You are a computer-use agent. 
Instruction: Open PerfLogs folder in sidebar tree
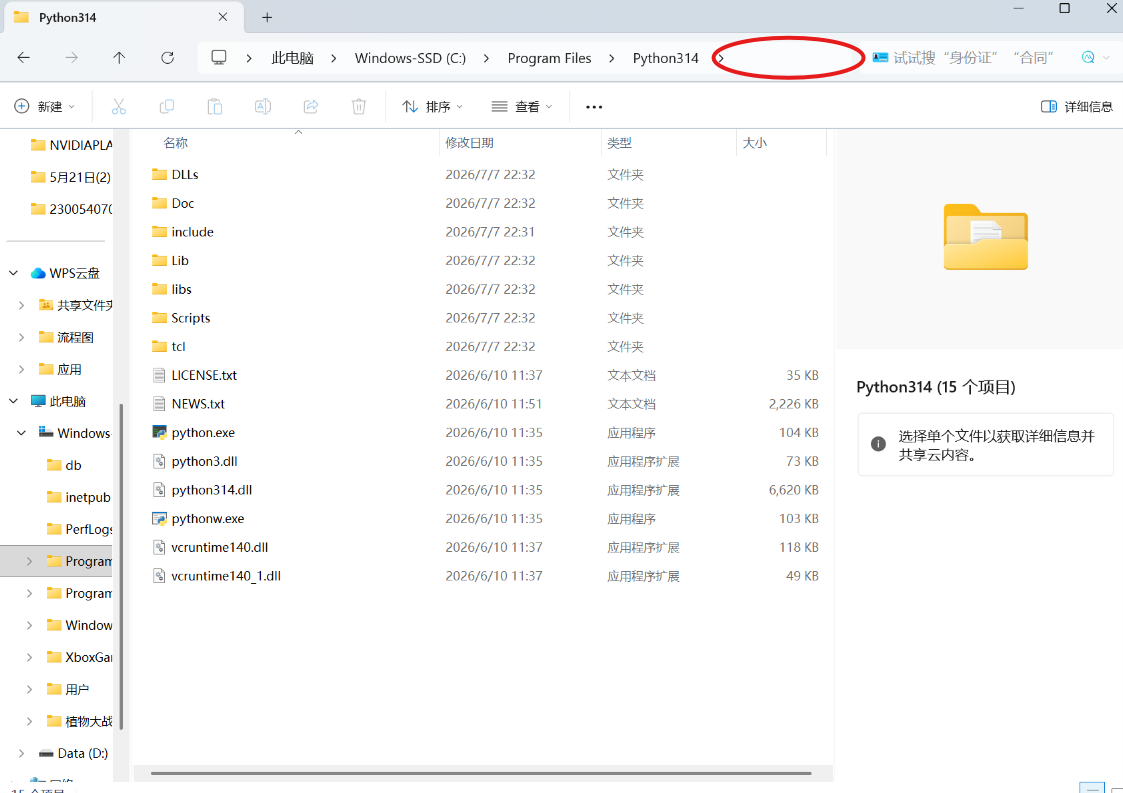click(x=79, y=529)
